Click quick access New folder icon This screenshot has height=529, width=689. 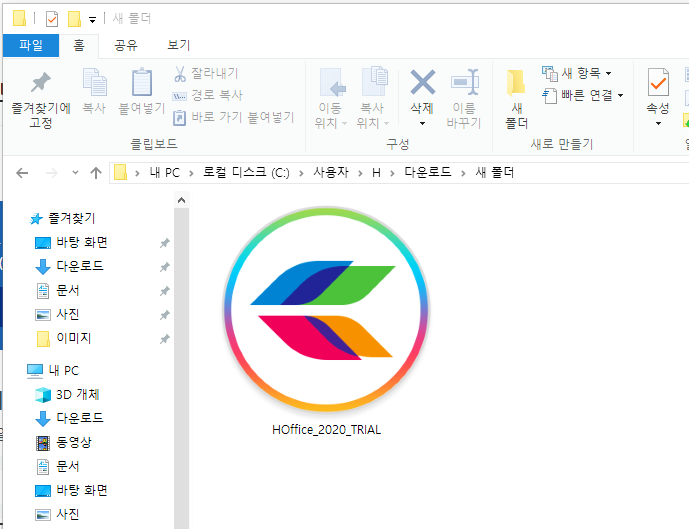click(x=74, y=19)
